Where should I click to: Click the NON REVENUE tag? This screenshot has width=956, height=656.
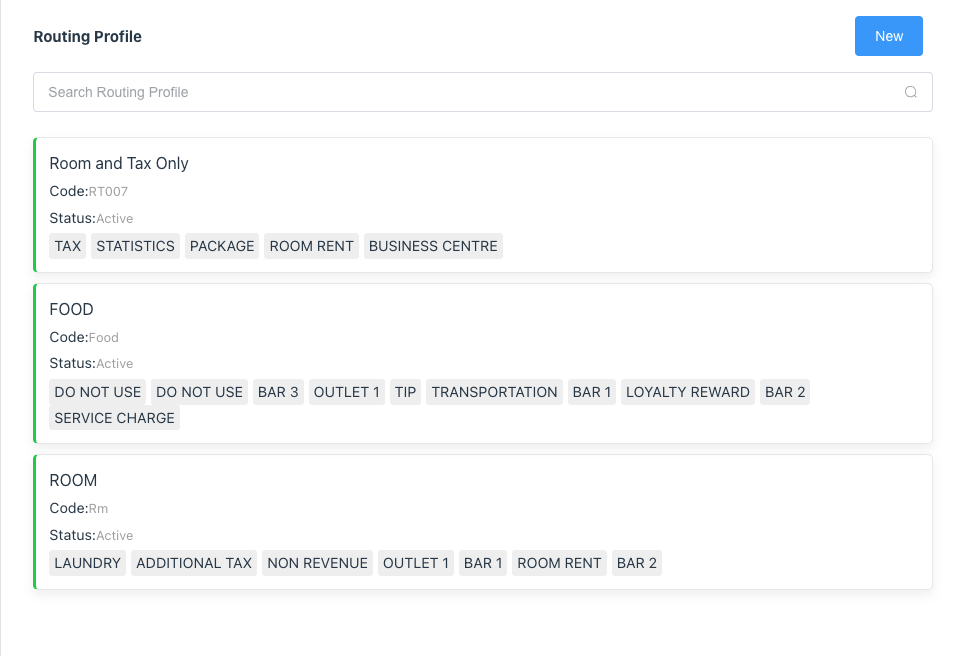317,563
